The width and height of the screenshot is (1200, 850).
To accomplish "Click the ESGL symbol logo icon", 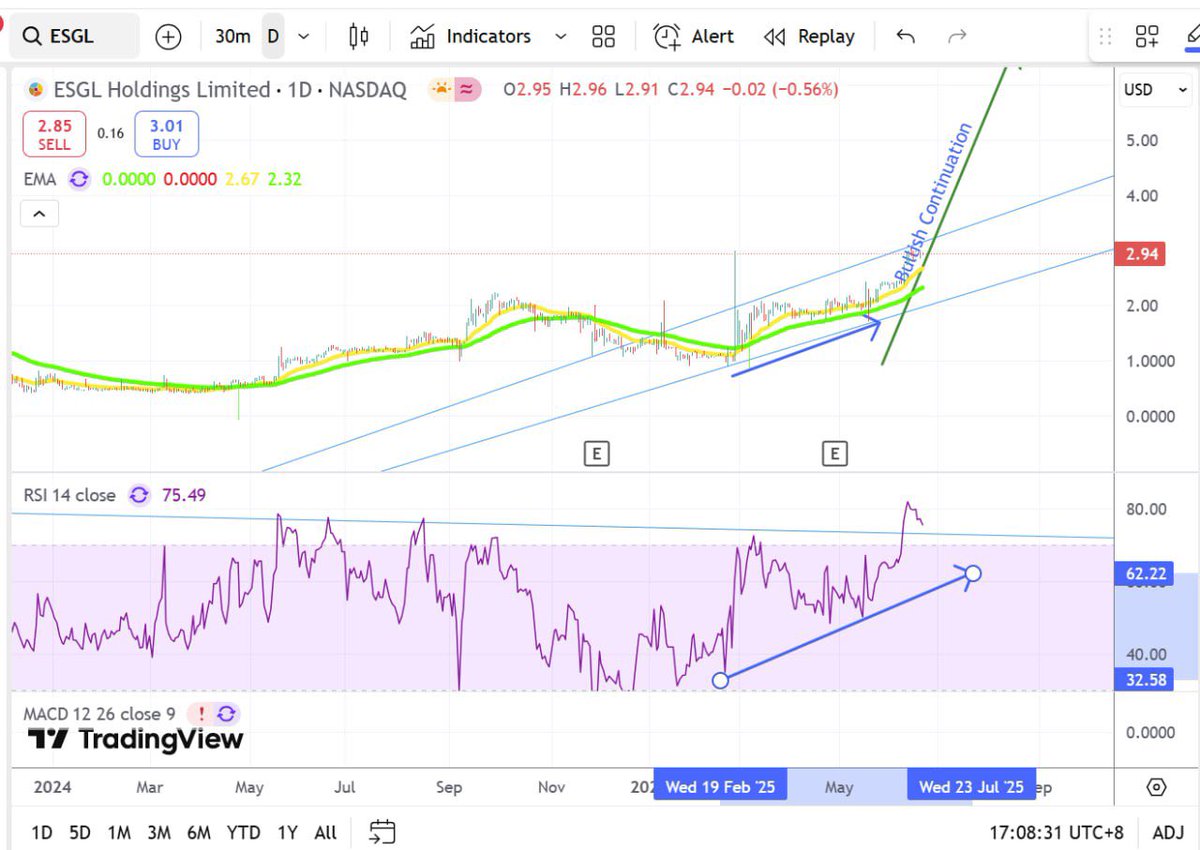I will [36, 90].
